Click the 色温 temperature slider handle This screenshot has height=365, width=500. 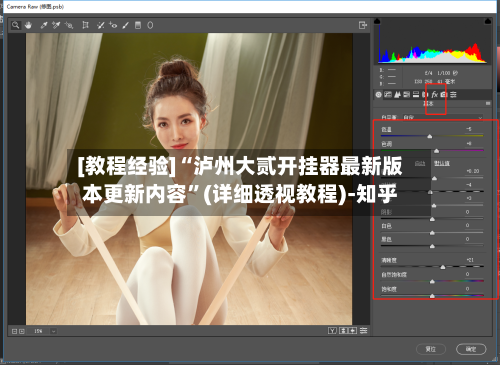430,136
